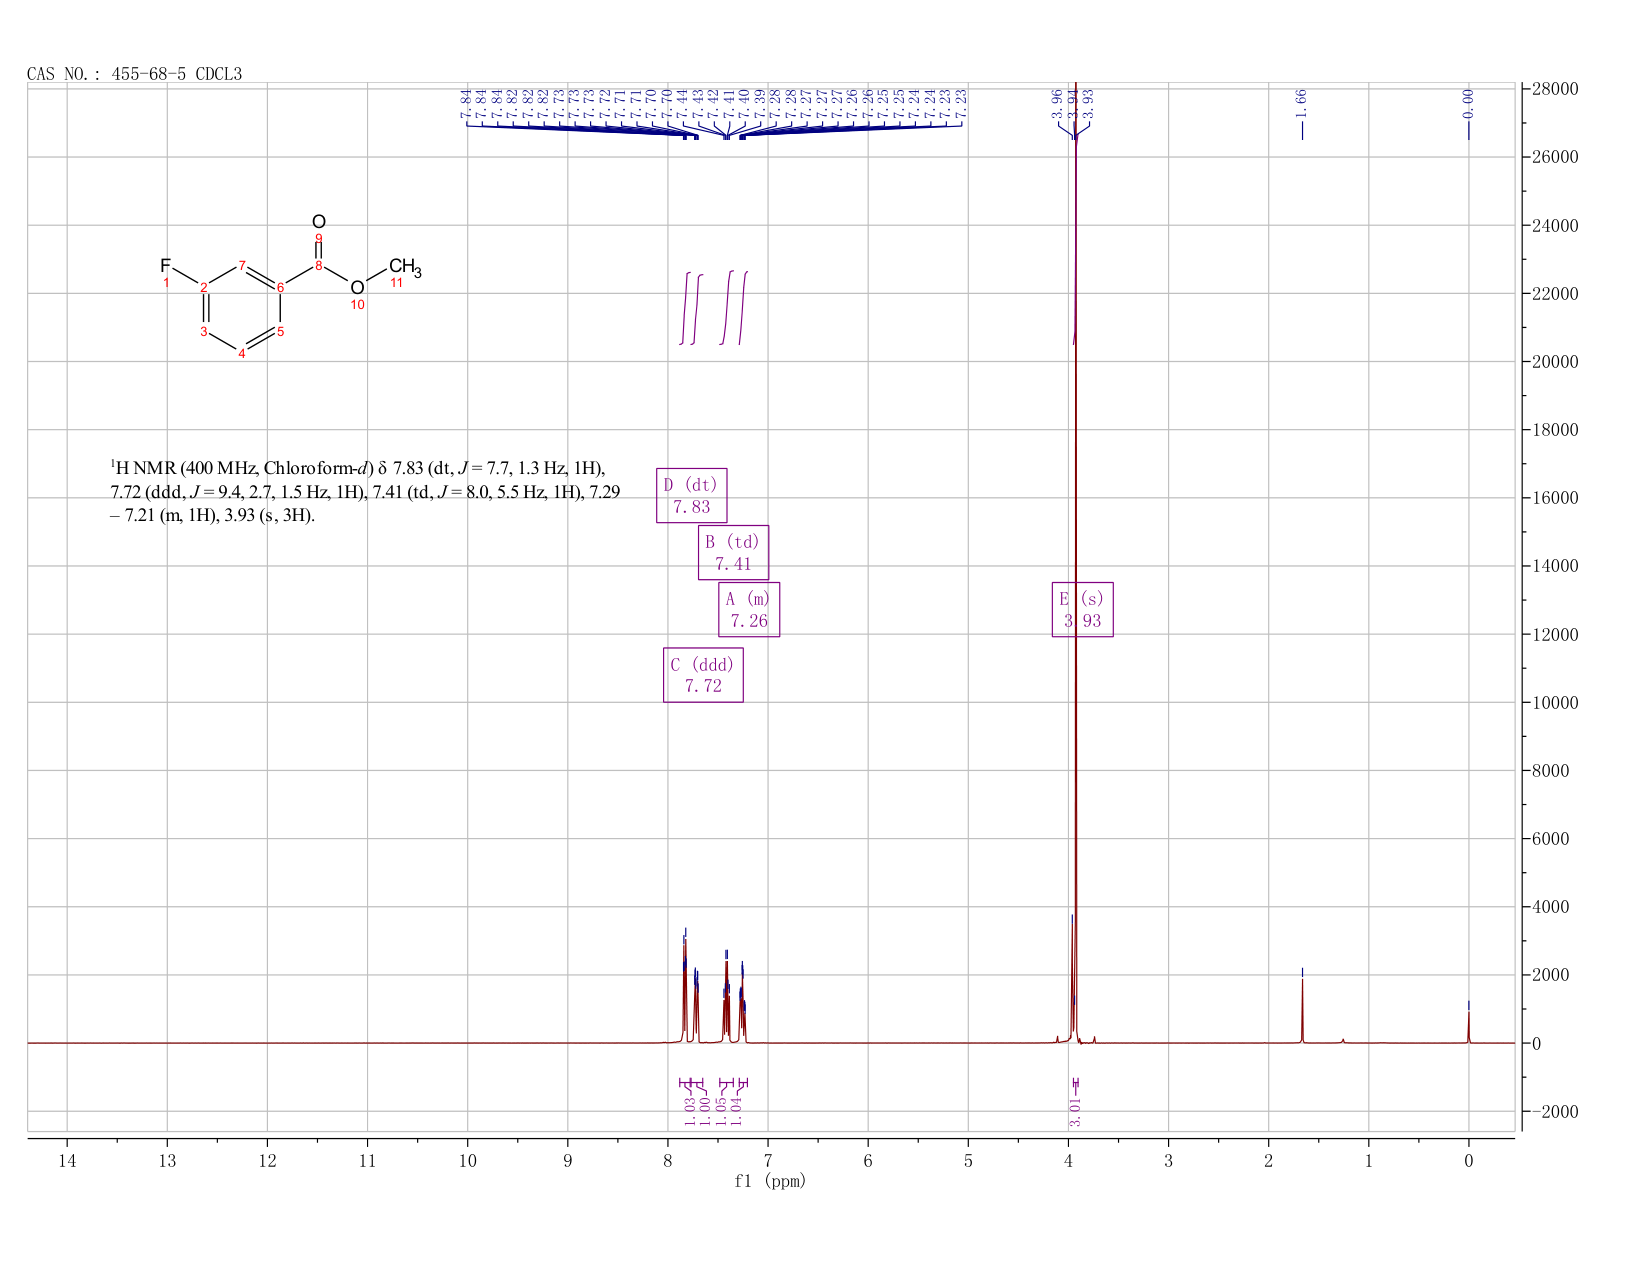Click the CH3 group in the structure
This screenshot has width=1650, height=1275.
point(405,267)
